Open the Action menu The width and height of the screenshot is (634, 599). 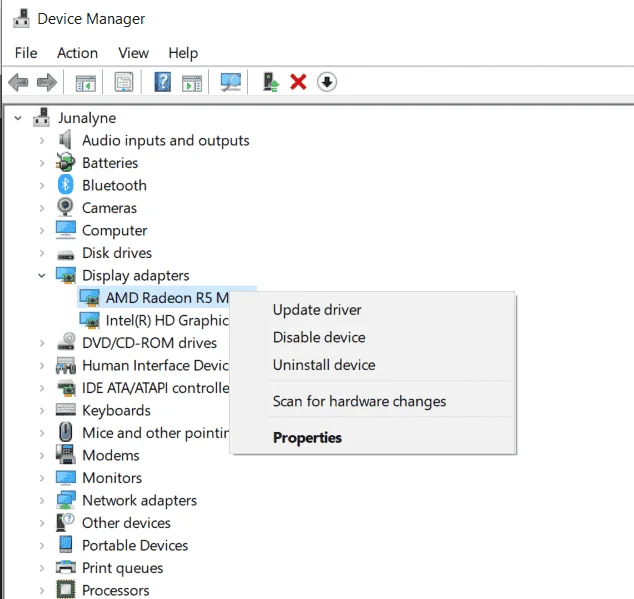tap(78, 53)
